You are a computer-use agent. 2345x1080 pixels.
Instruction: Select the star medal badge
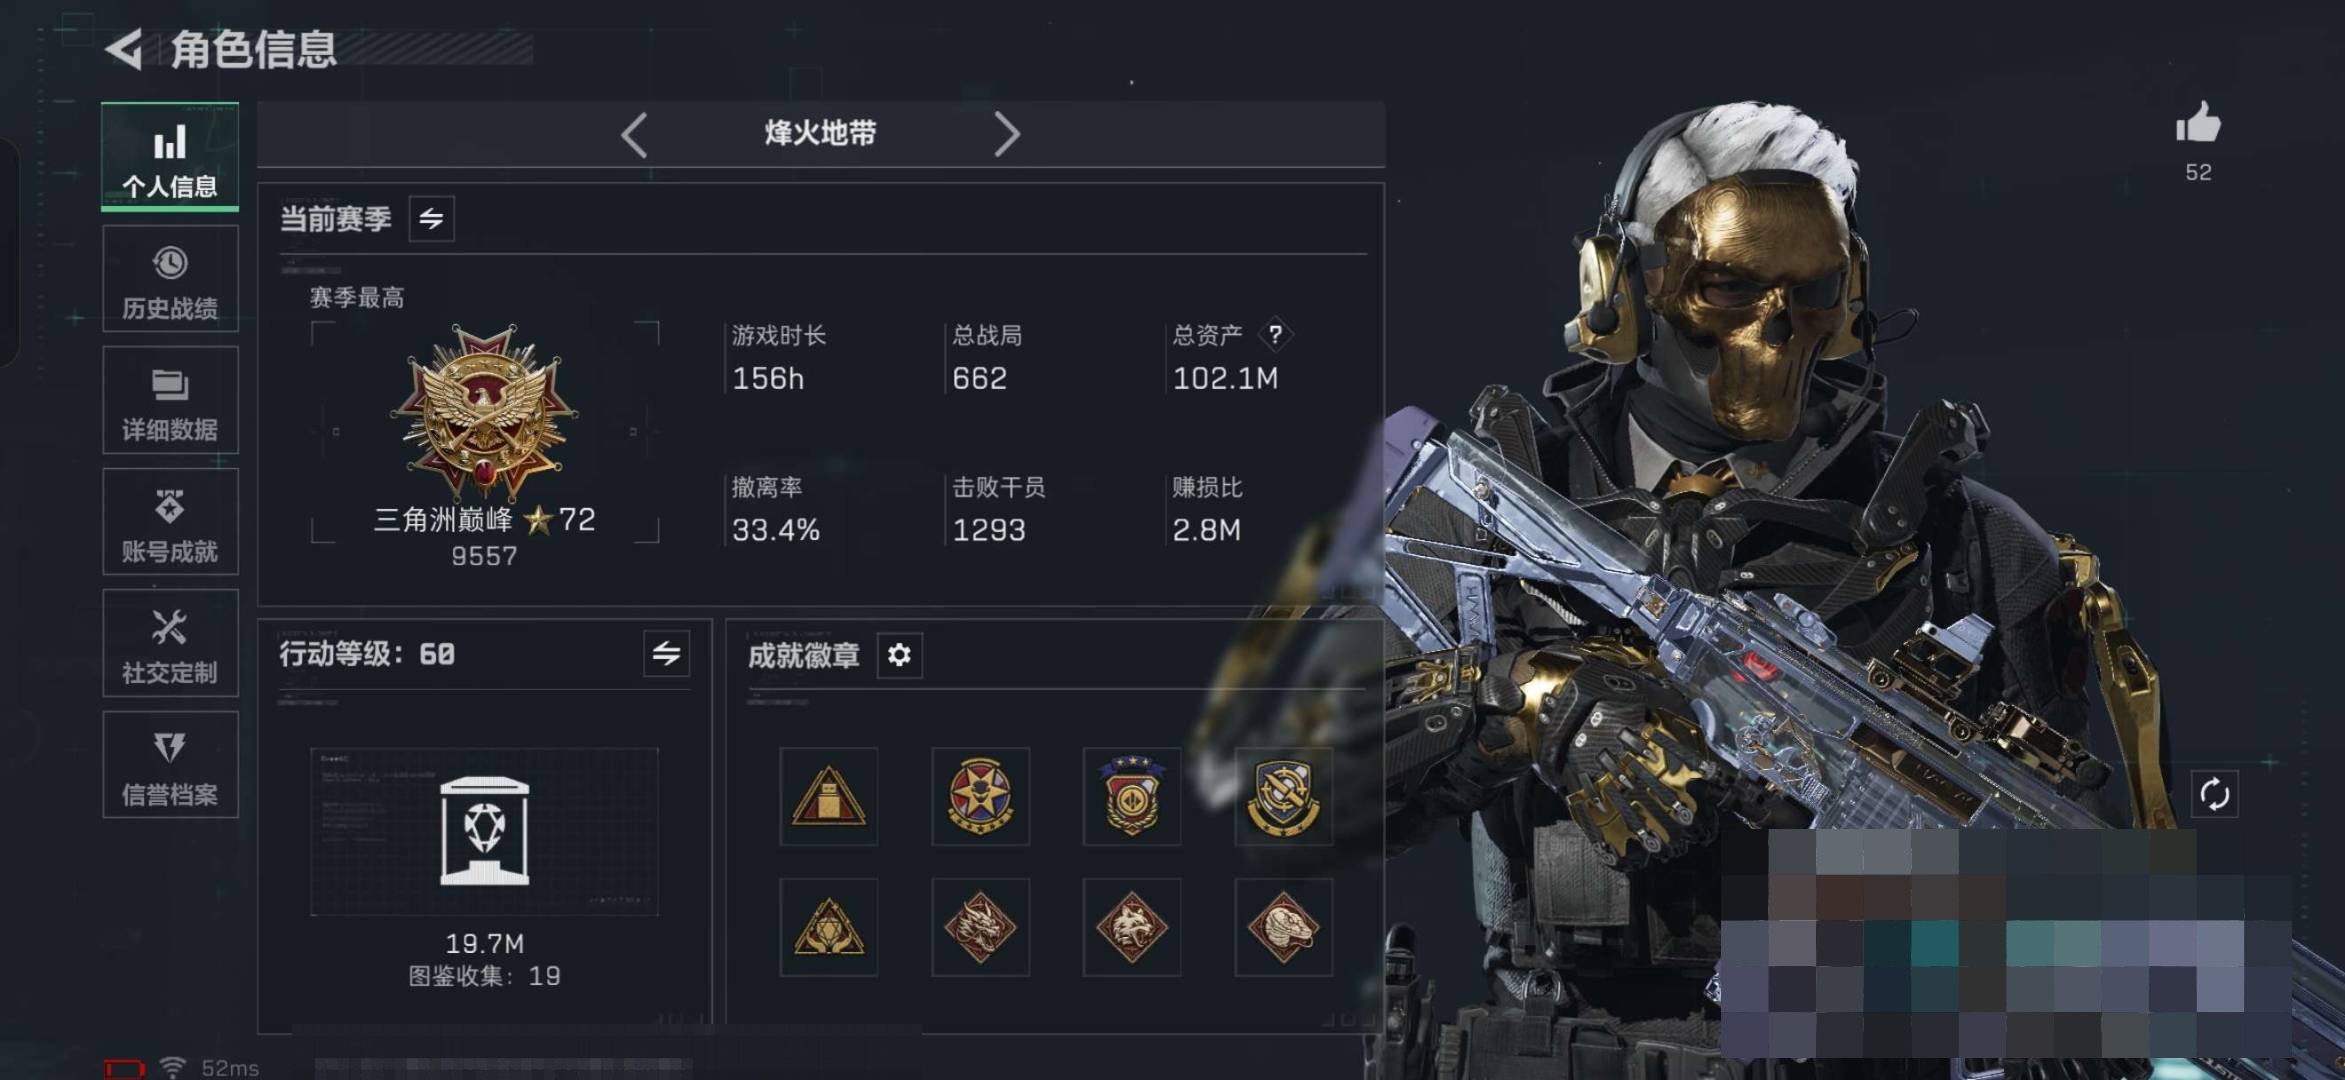click(980, 797)
